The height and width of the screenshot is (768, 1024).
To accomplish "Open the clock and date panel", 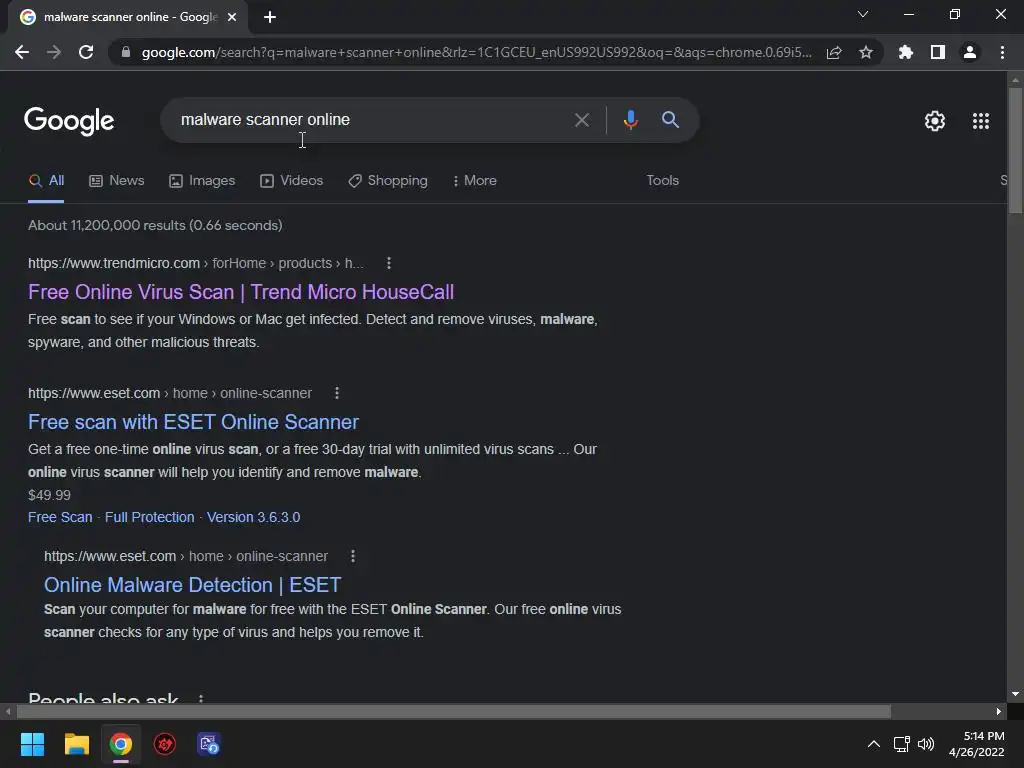I will coord(977,744).
